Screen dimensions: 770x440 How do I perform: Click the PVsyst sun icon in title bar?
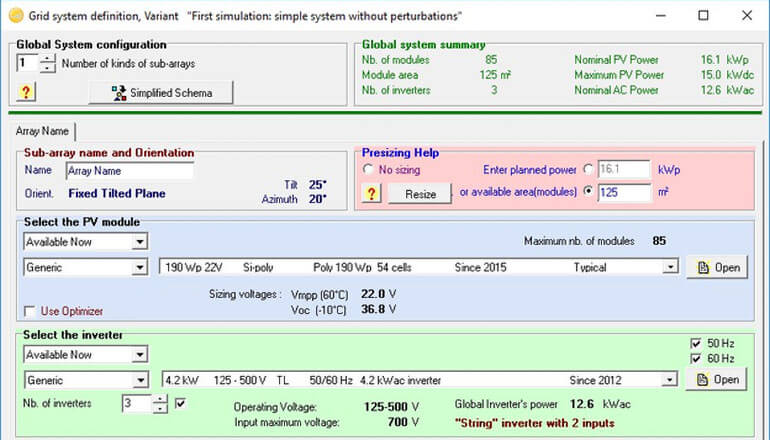pos(16,16)
